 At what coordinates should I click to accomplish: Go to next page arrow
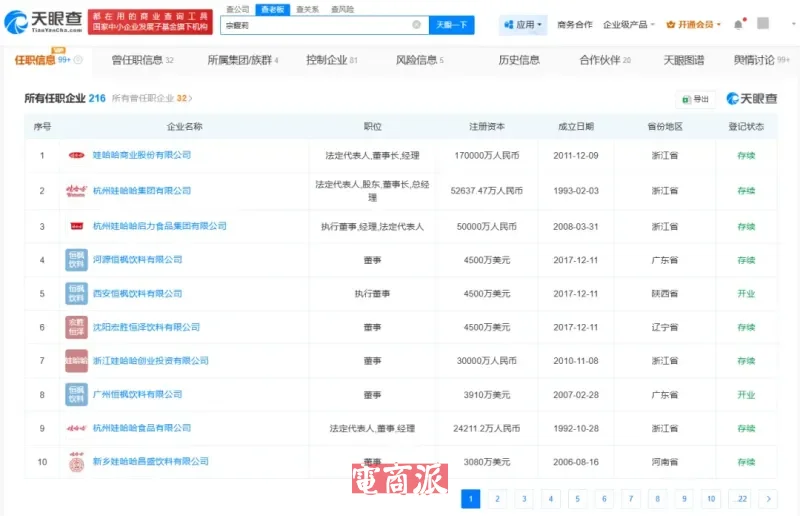(768, 499)
